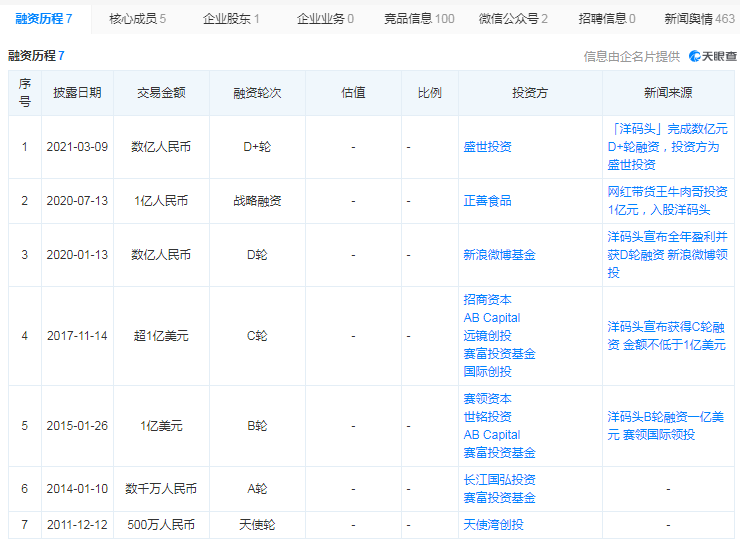The height and width of the screenshot is (546, 740).
Task: Click the 赛领资本 investor link
Action: tap(487, 399)
